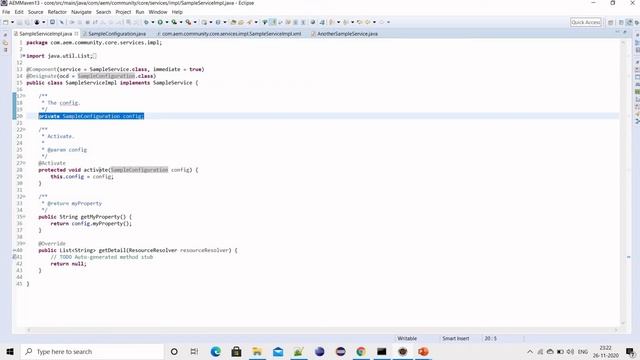This screenshot has height=360, width=640.
Task: Click the green Run toolbar icon
Action: 160,22
